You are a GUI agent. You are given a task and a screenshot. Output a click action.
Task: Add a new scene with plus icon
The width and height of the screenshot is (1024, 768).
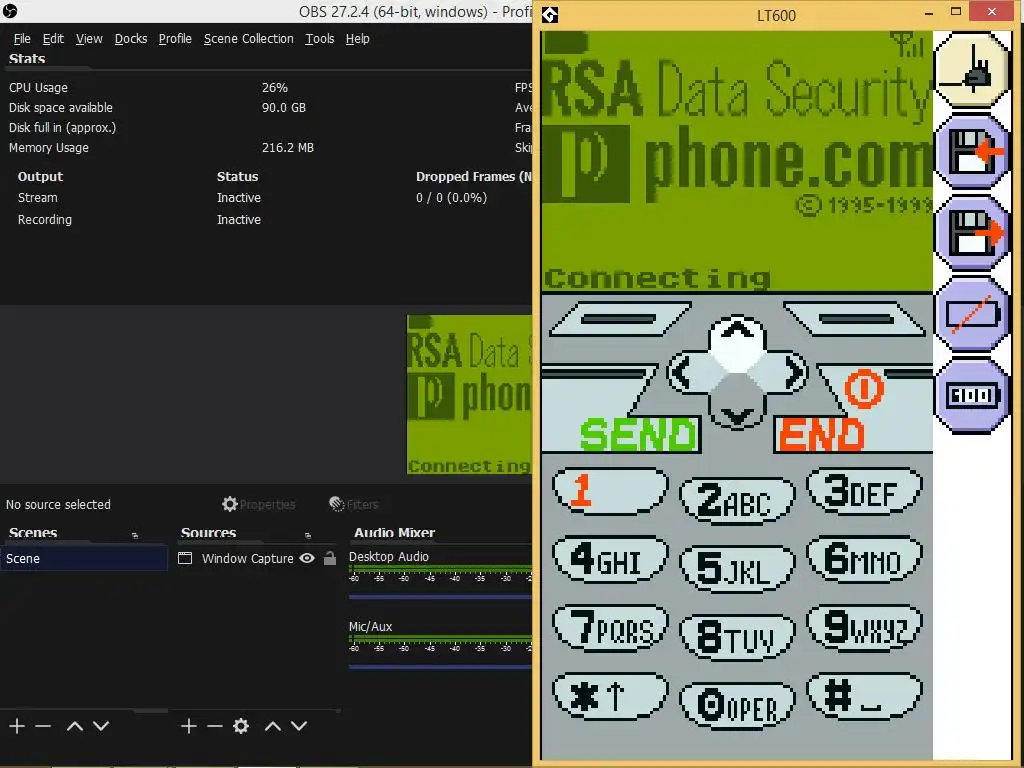pyautogui.click(x=17, y=726)
